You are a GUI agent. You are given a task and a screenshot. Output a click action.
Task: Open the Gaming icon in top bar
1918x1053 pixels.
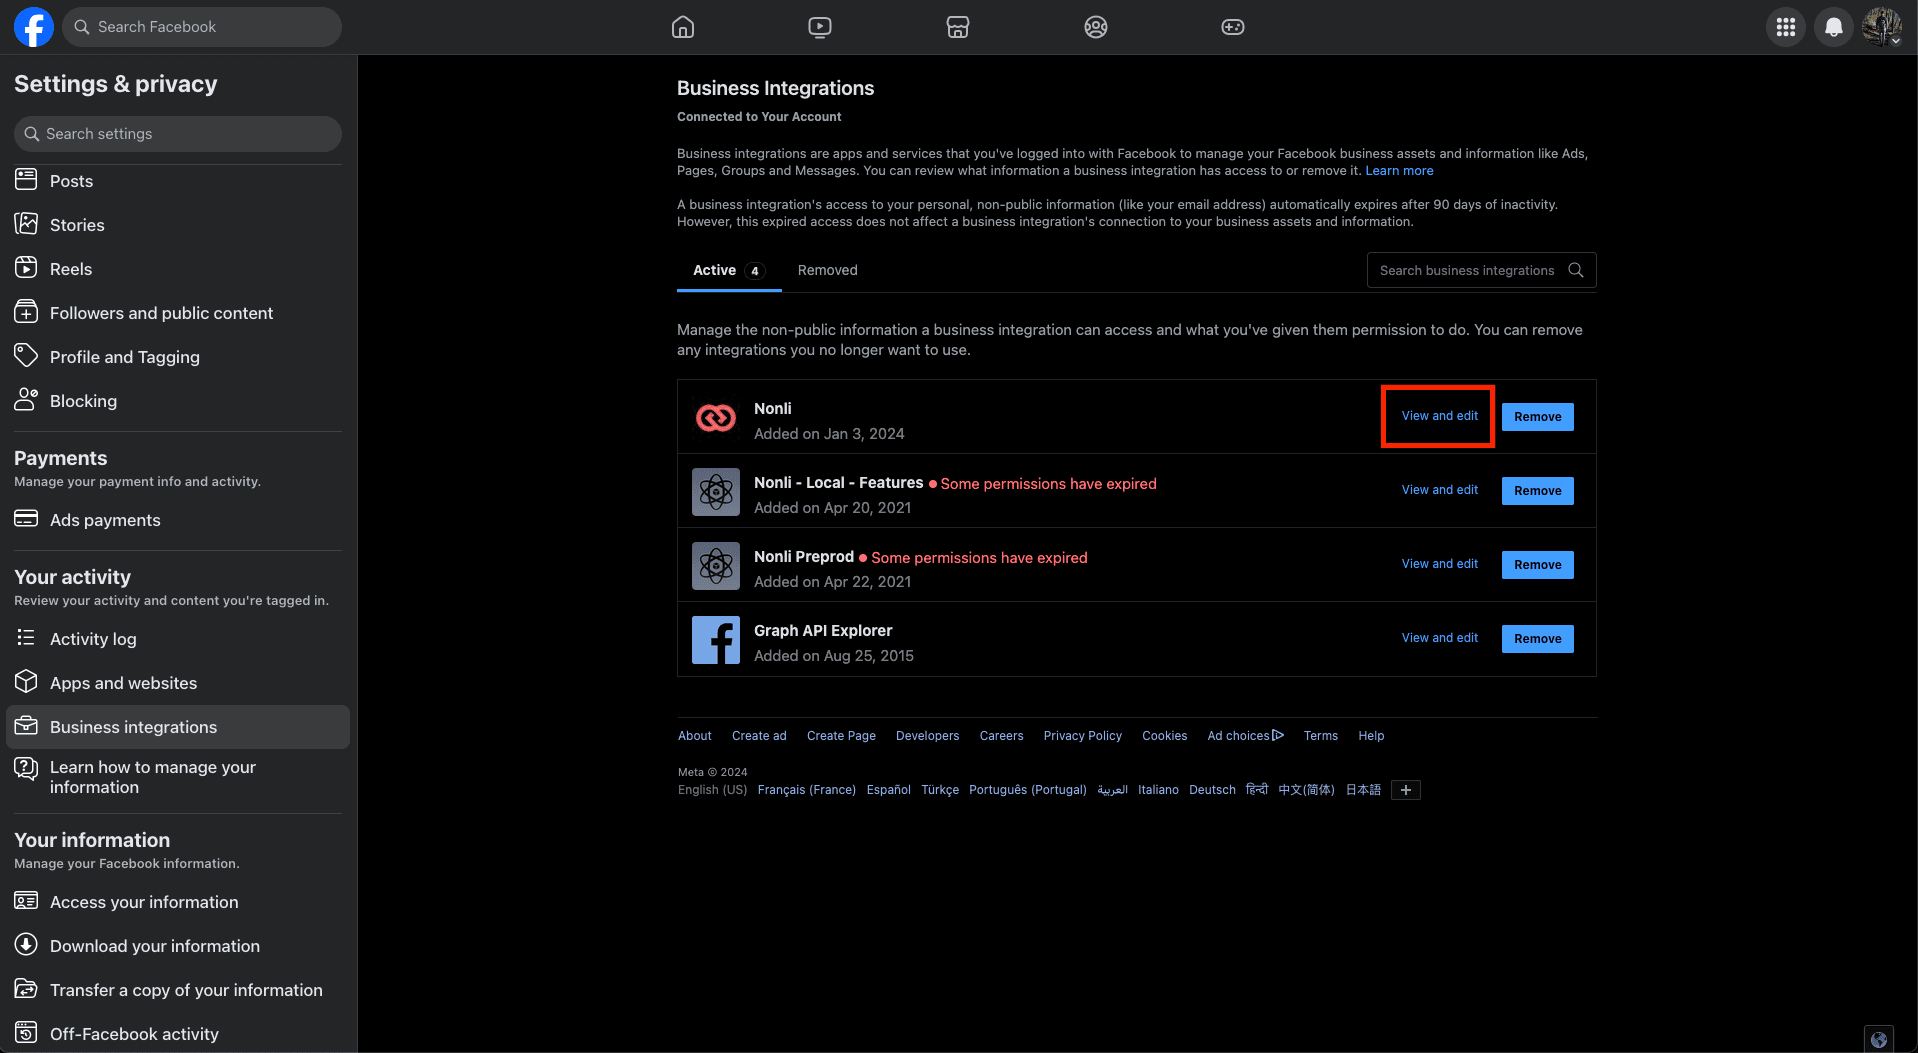1233,27
